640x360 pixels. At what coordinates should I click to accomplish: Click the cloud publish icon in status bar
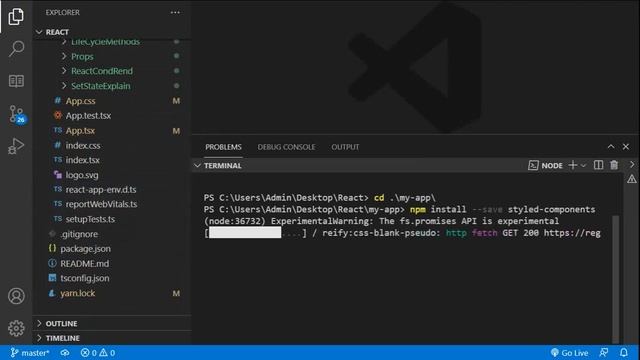[65, 353]
